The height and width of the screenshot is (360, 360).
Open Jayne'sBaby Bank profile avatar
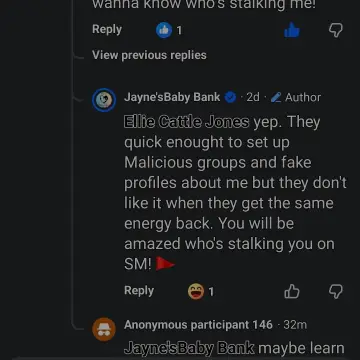[104, 100]
